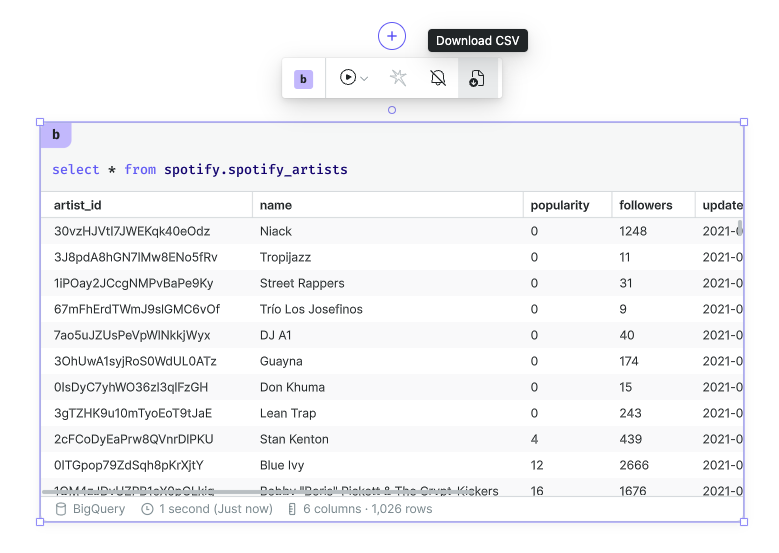The image size is (779, 553).
Task: Click the cell 'Lean Trap'
Action: click(x=288, y=413)
